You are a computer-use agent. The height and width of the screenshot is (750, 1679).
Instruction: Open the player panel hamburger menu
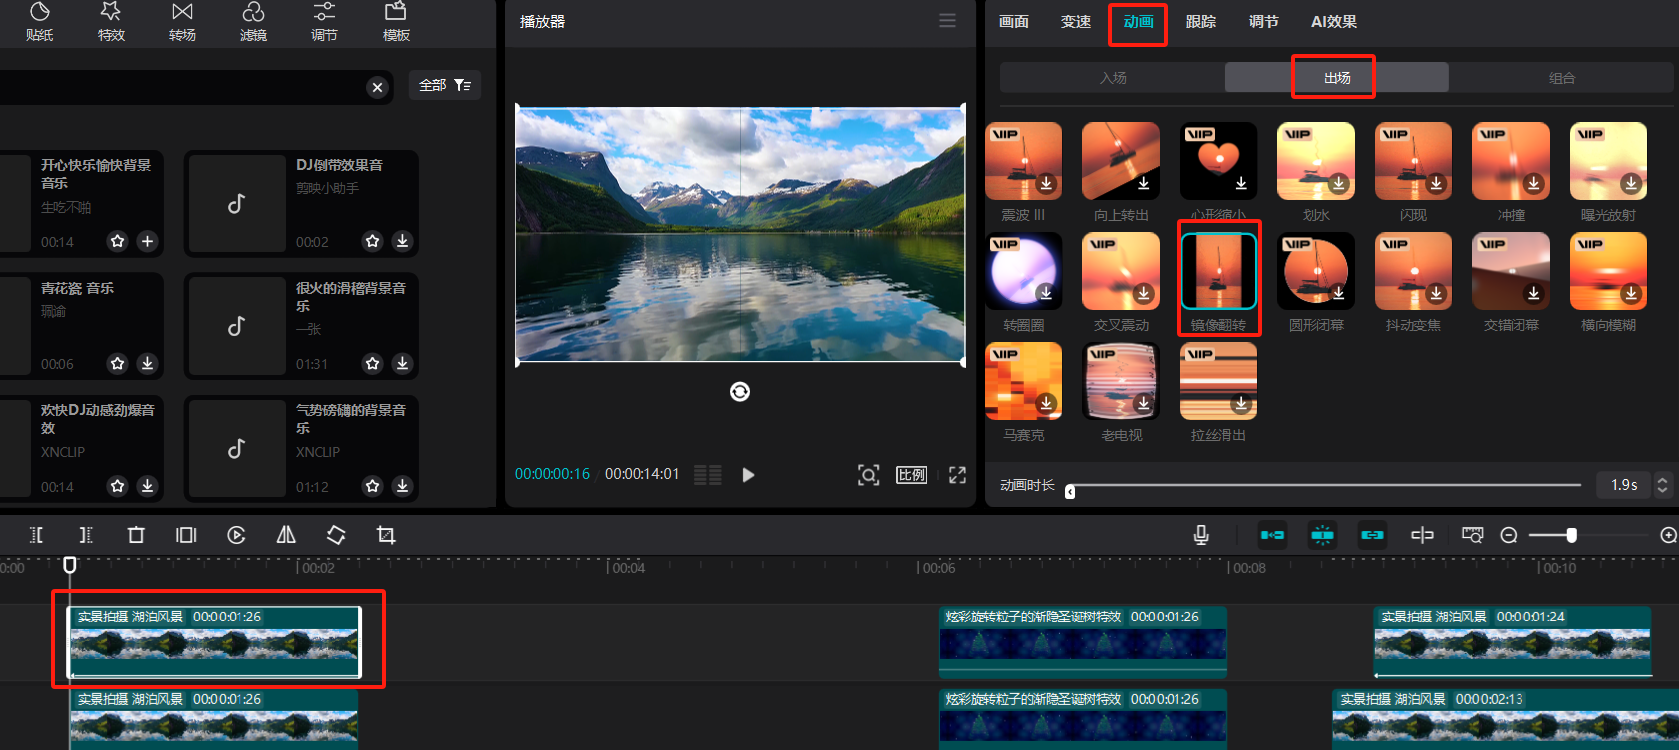947,21
